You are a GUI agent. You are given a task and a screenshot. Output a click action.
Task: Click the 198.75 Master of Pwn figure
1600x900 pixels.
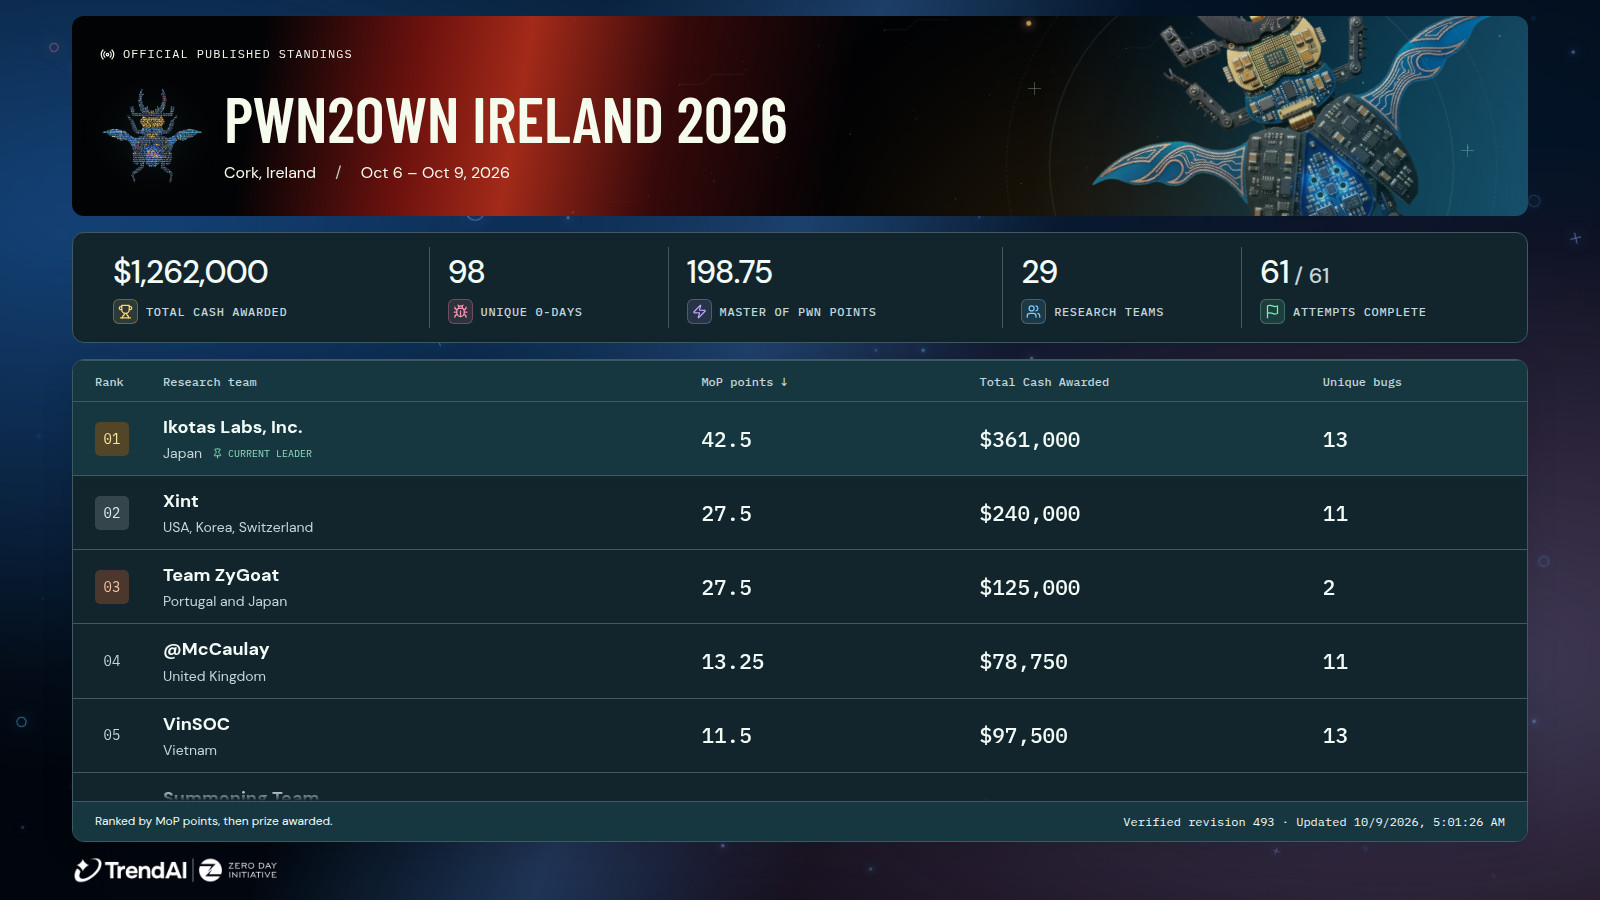pos(729,272)
